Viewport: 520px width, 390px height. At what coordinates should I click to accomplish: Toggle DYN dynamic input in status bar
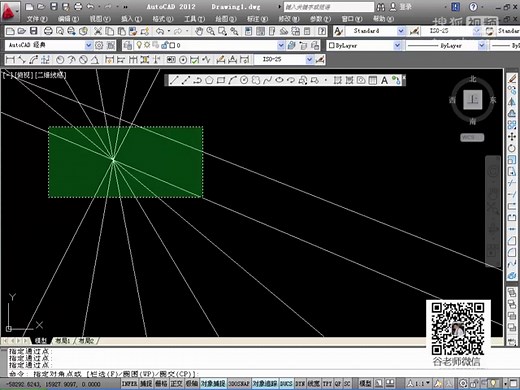(x=300, y=384)
